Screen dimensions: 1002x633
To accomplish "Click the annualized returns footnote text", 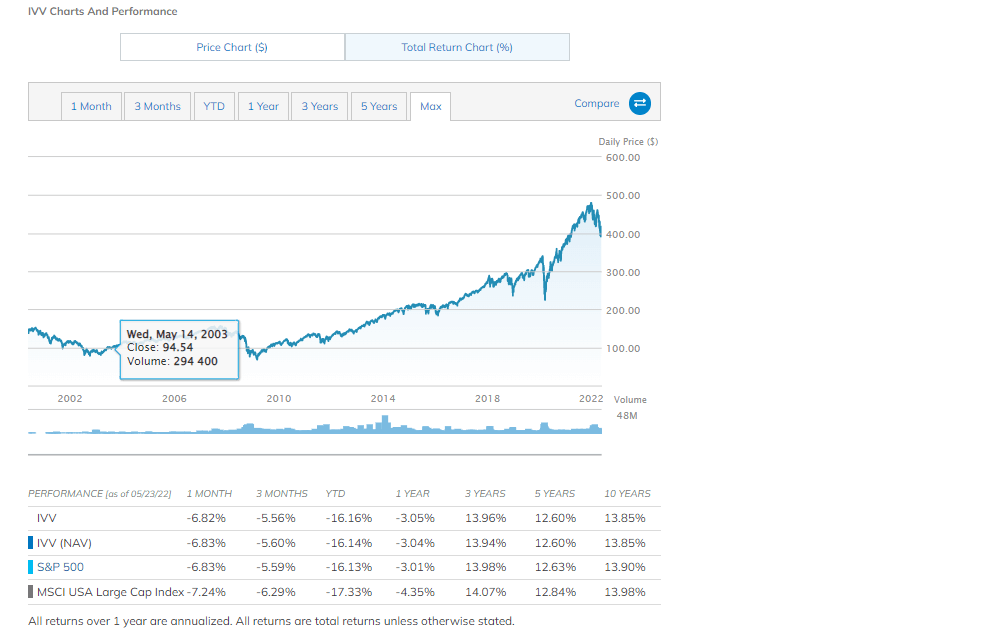I will click(x=271, y=621).
